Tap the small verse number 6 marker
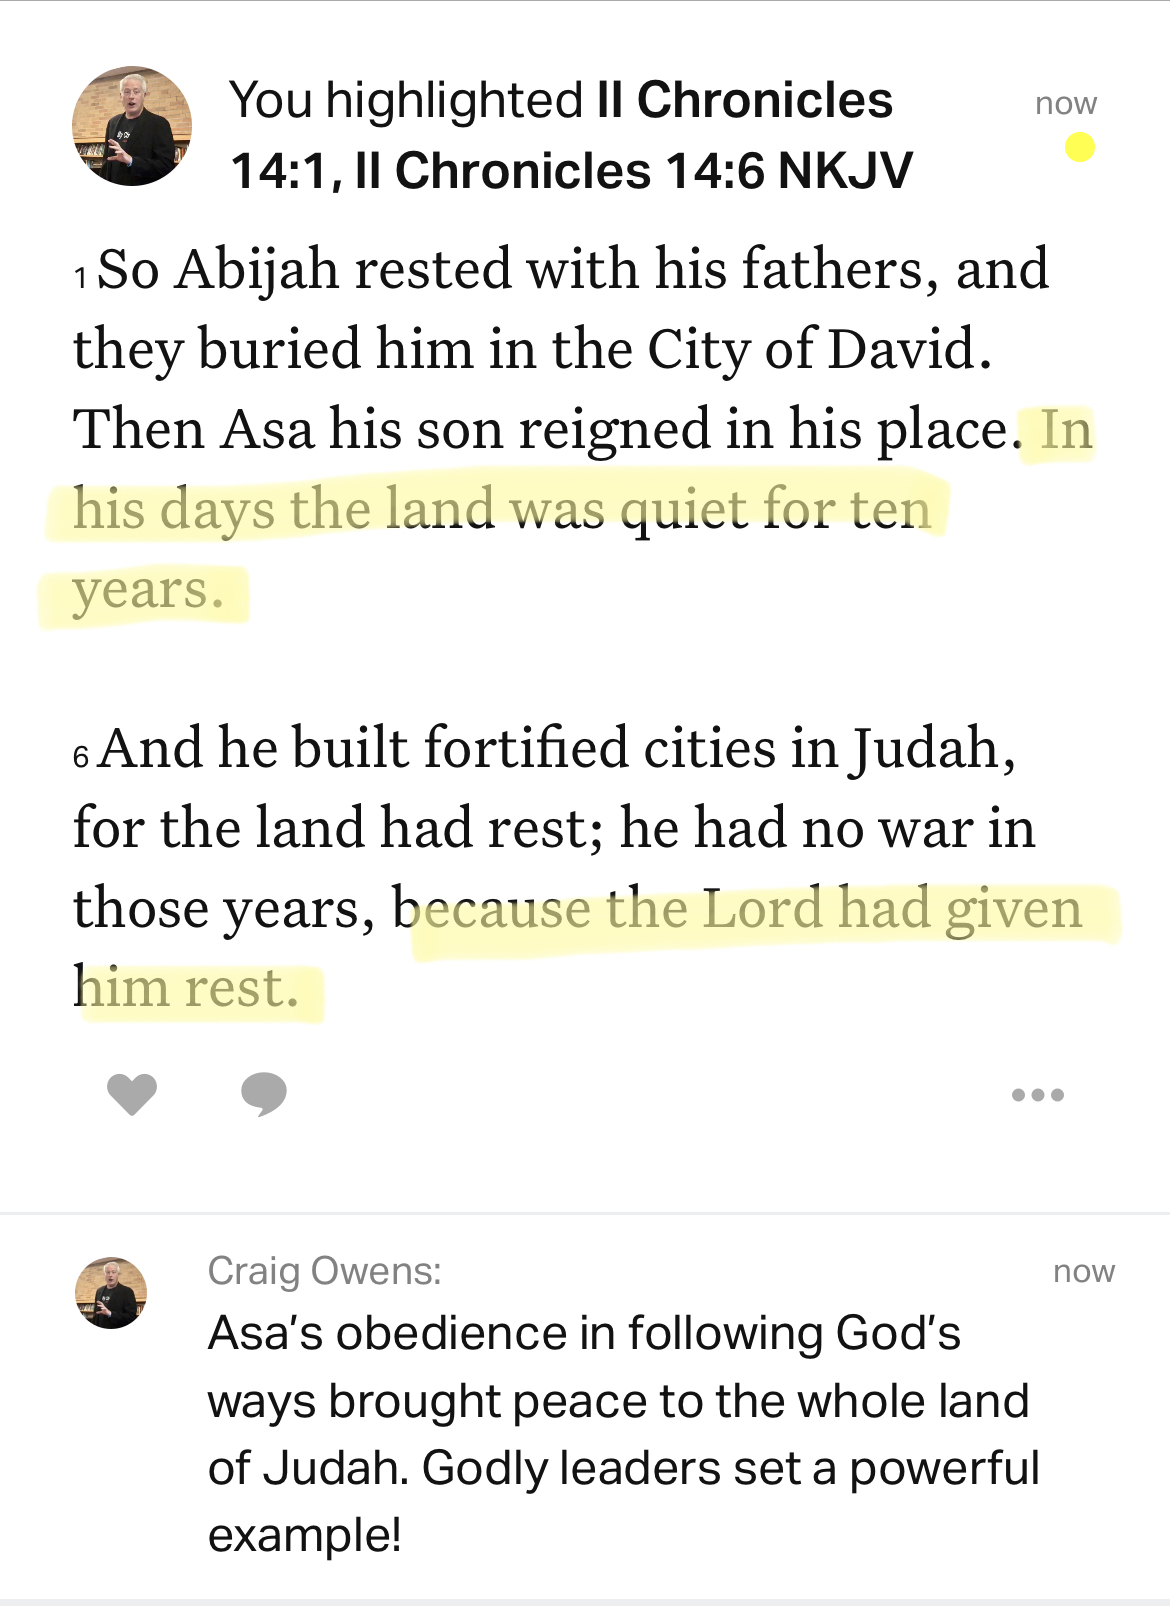1170x1606 pixels. pyautogui.click(x=81, y=757)
